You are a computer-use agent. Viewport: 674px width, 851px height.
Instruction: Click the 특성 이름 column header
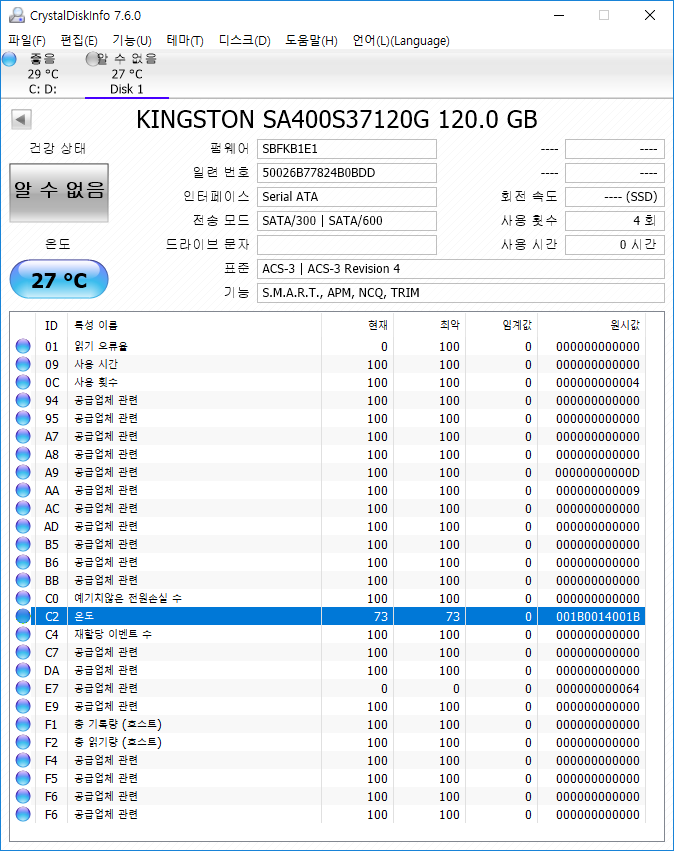(x=194, y=325)
